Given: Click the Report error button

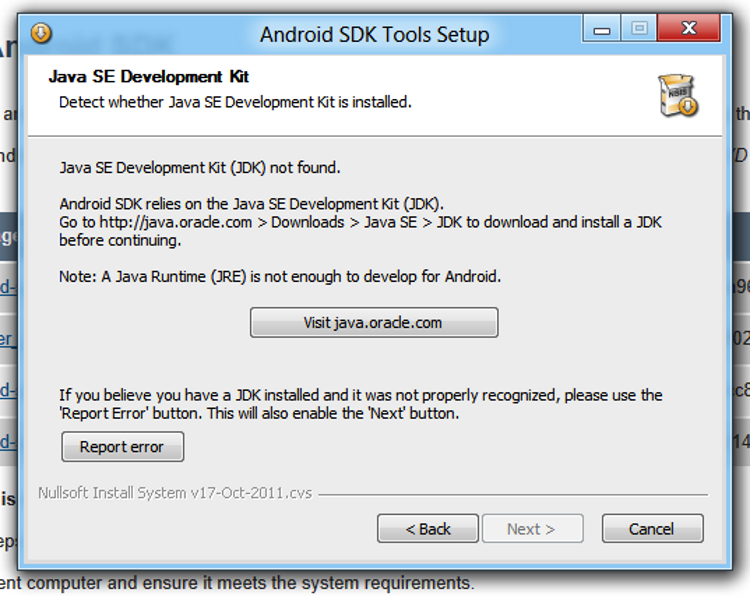Looking at the screenshot, I should [x=122, y=447].
